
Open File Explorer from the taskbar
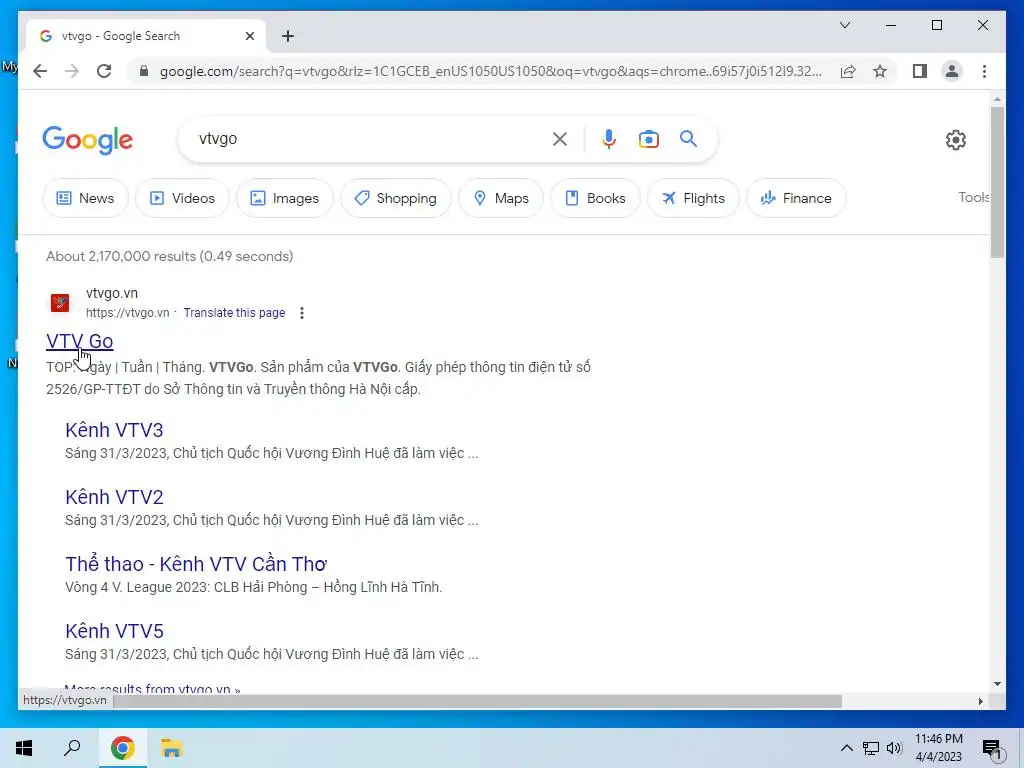[x=171, y=748]
